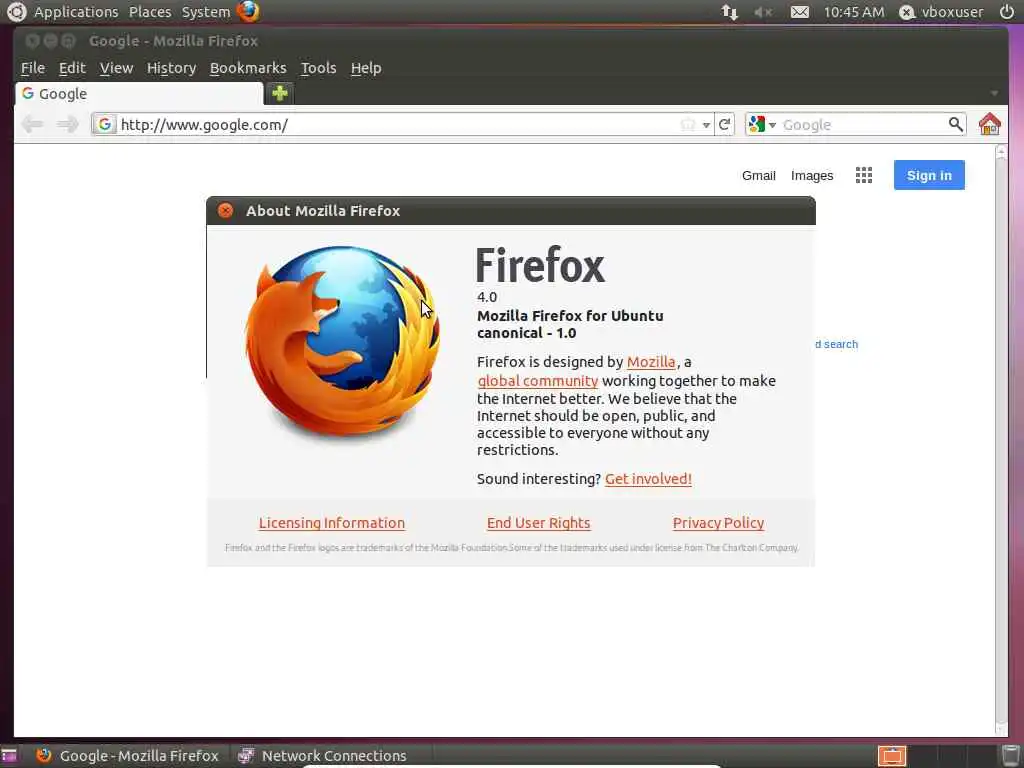
Task: Go forward with the forward arrow
Action: click(67, 124)
